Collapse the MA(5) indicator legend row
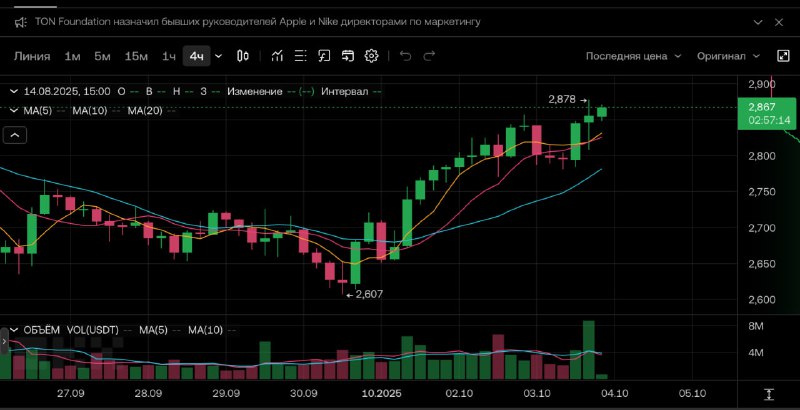 click(14, 110)
